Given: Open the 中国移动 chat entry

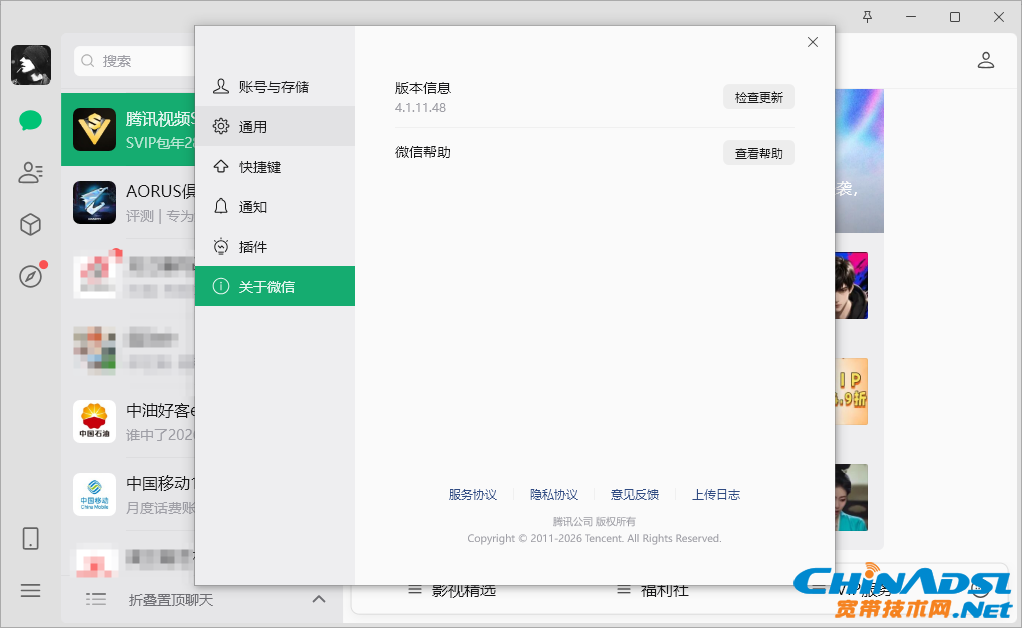Looking at the screenshot, I should (x=128, y=494).
